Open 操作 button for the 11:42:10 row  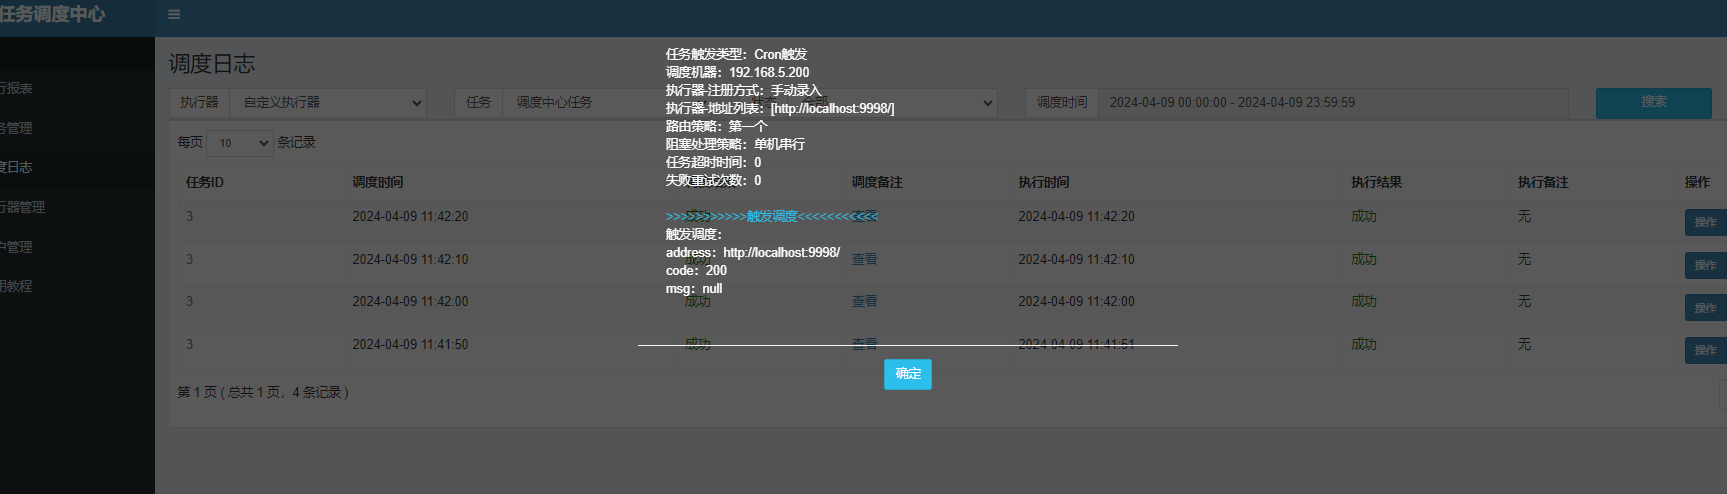coord(1705,265)
